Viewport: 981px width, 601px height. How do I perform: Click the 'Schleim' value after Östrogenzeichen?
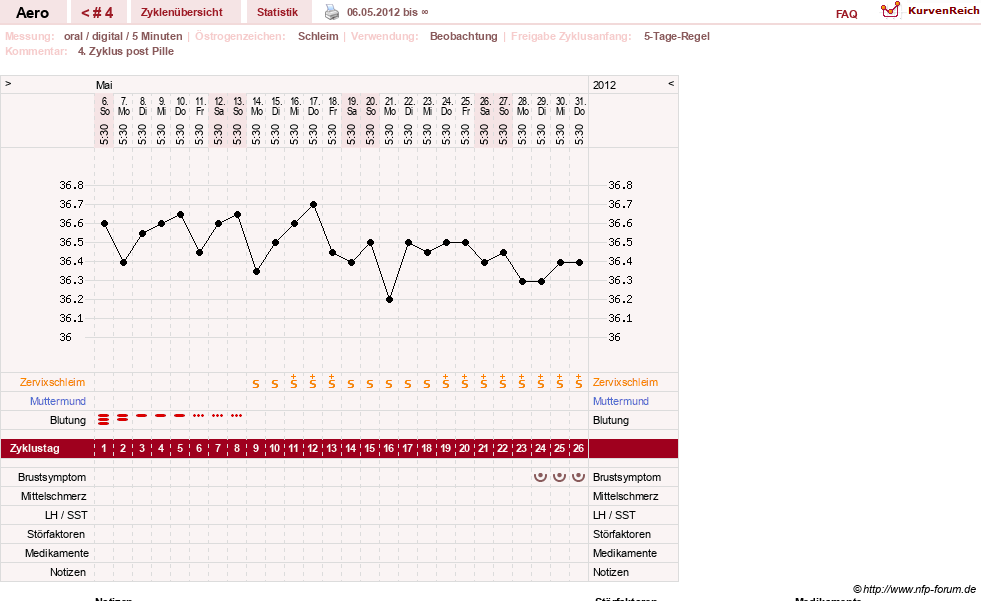coord(318,36)
